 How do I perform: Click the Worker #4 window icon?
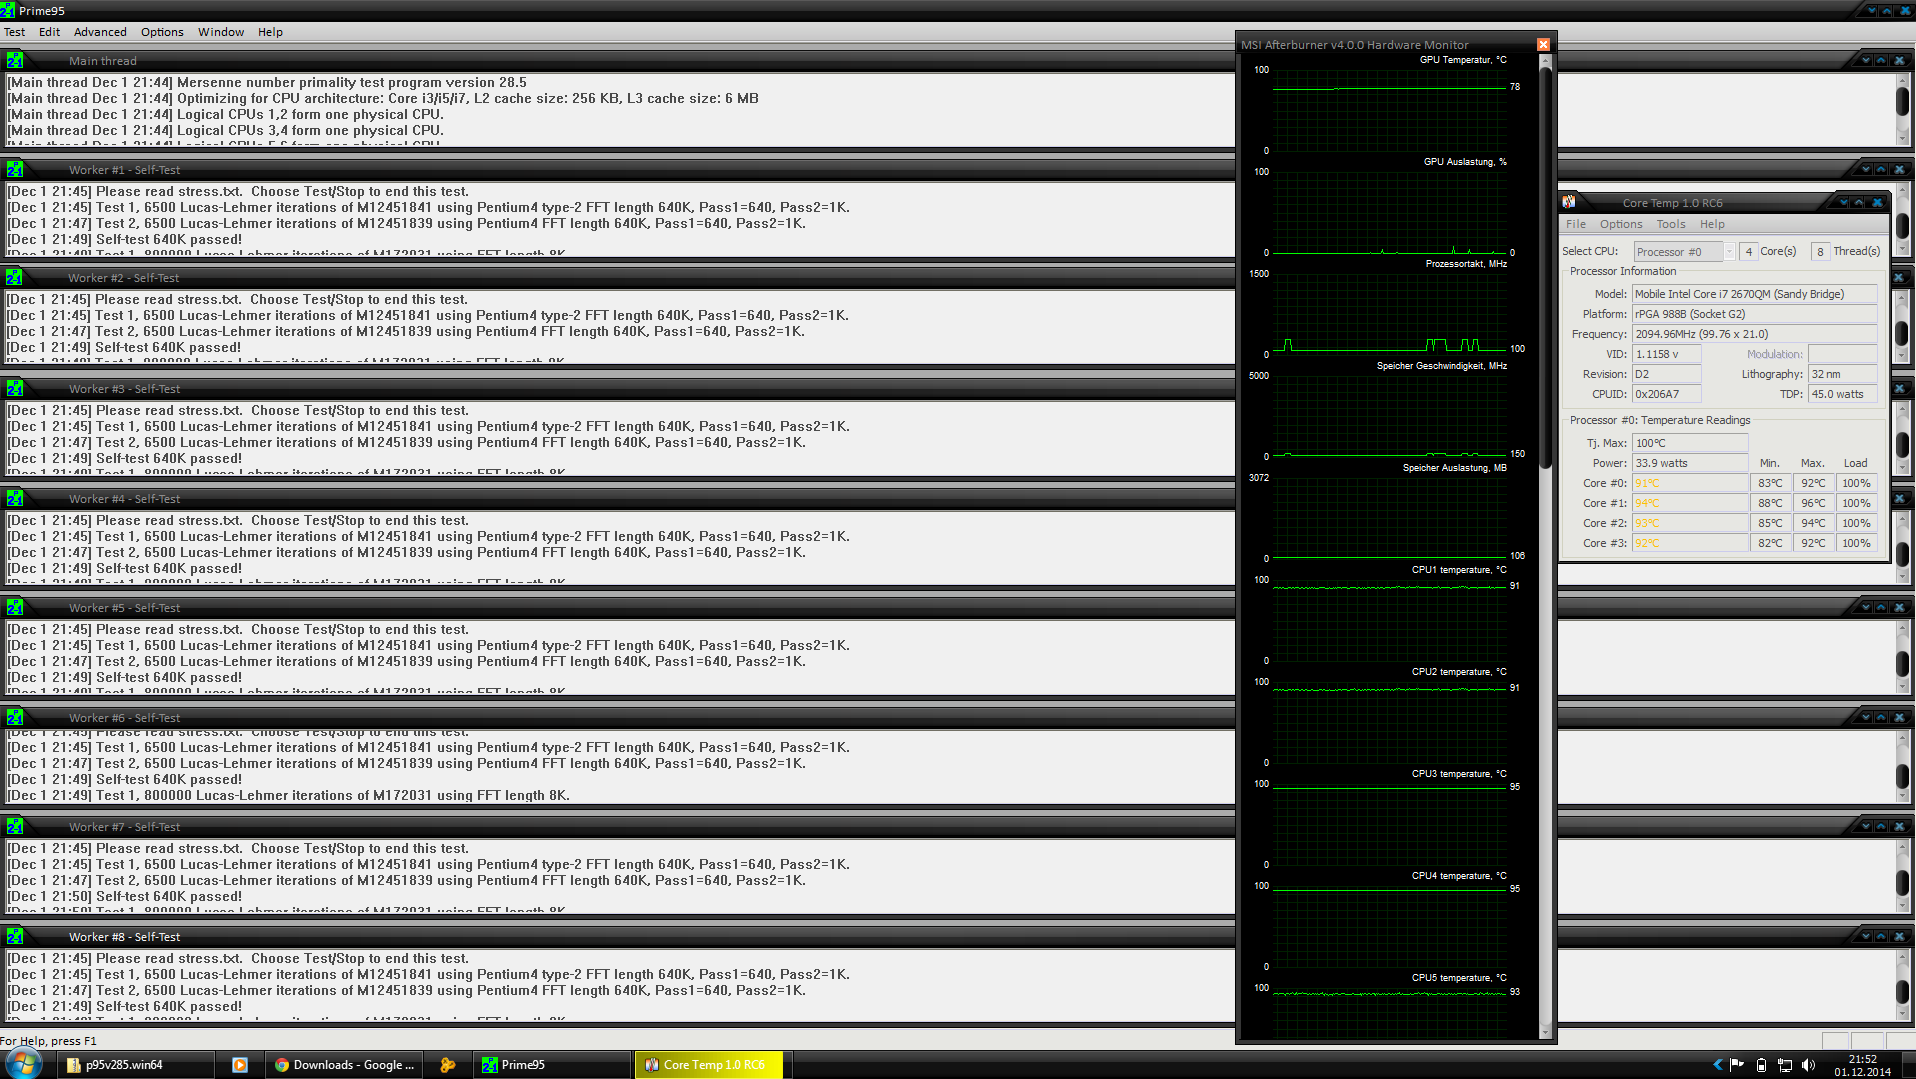click(x=15, y=498)
